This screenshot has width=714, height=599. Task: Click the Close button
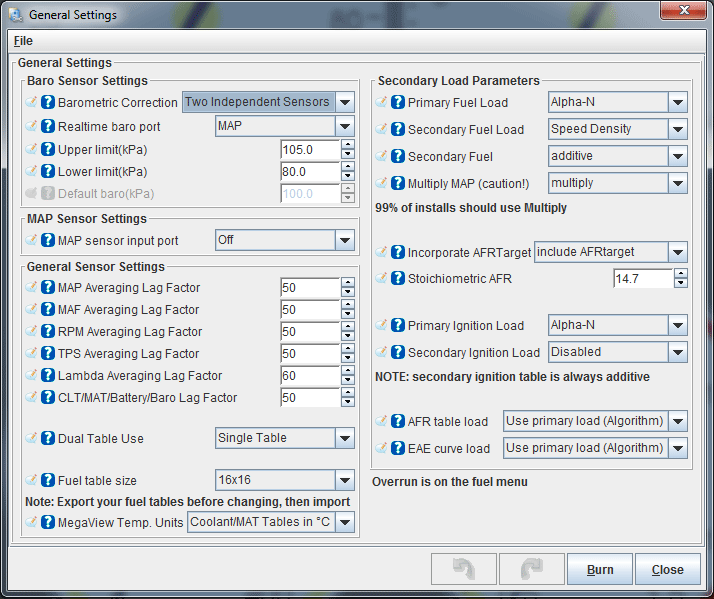667,570
